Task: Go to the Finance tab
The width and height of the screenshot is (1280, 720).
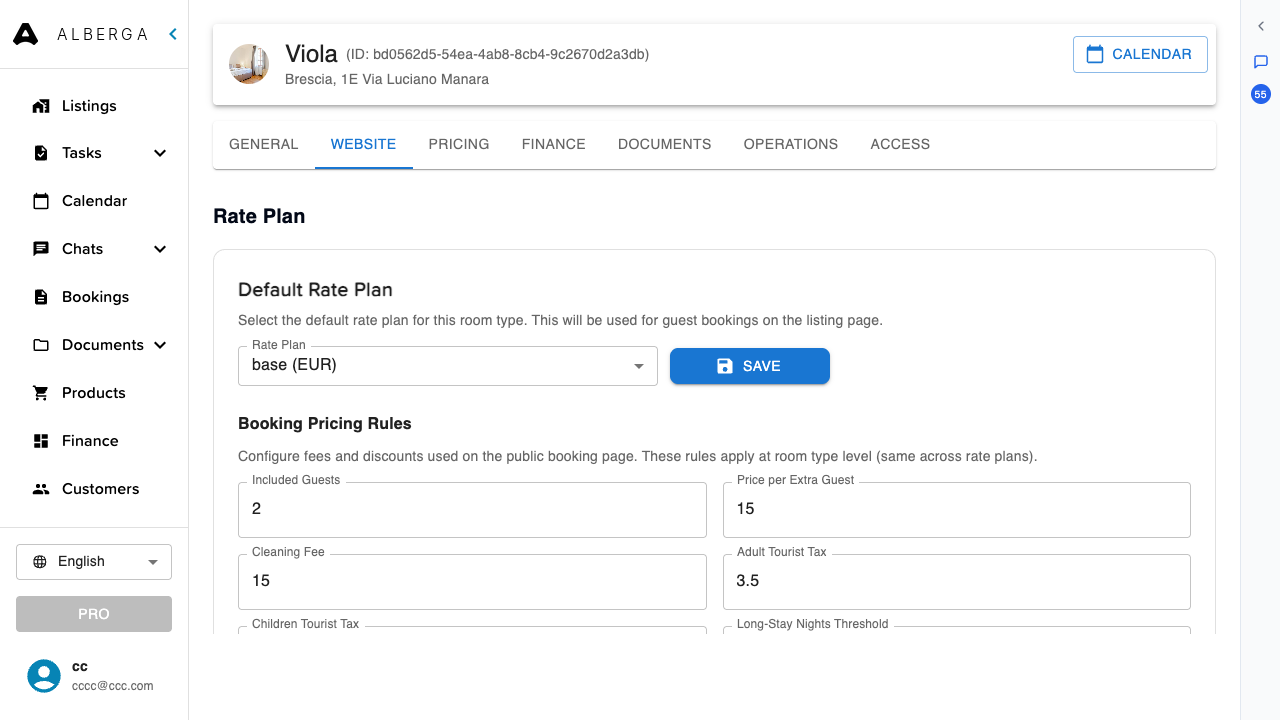Action: [554, 144]
